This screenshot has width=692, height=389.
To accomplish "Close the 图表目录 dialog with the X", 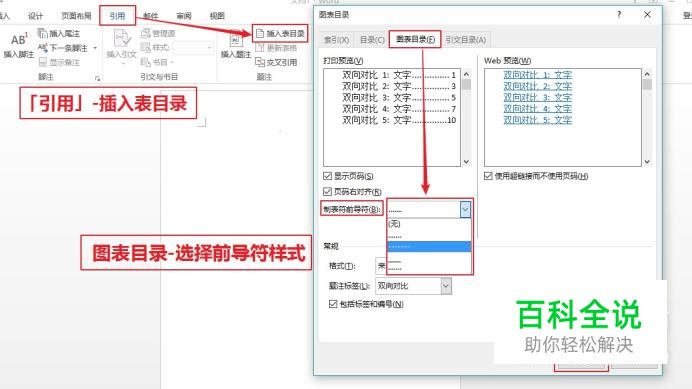I will [647, 15].
